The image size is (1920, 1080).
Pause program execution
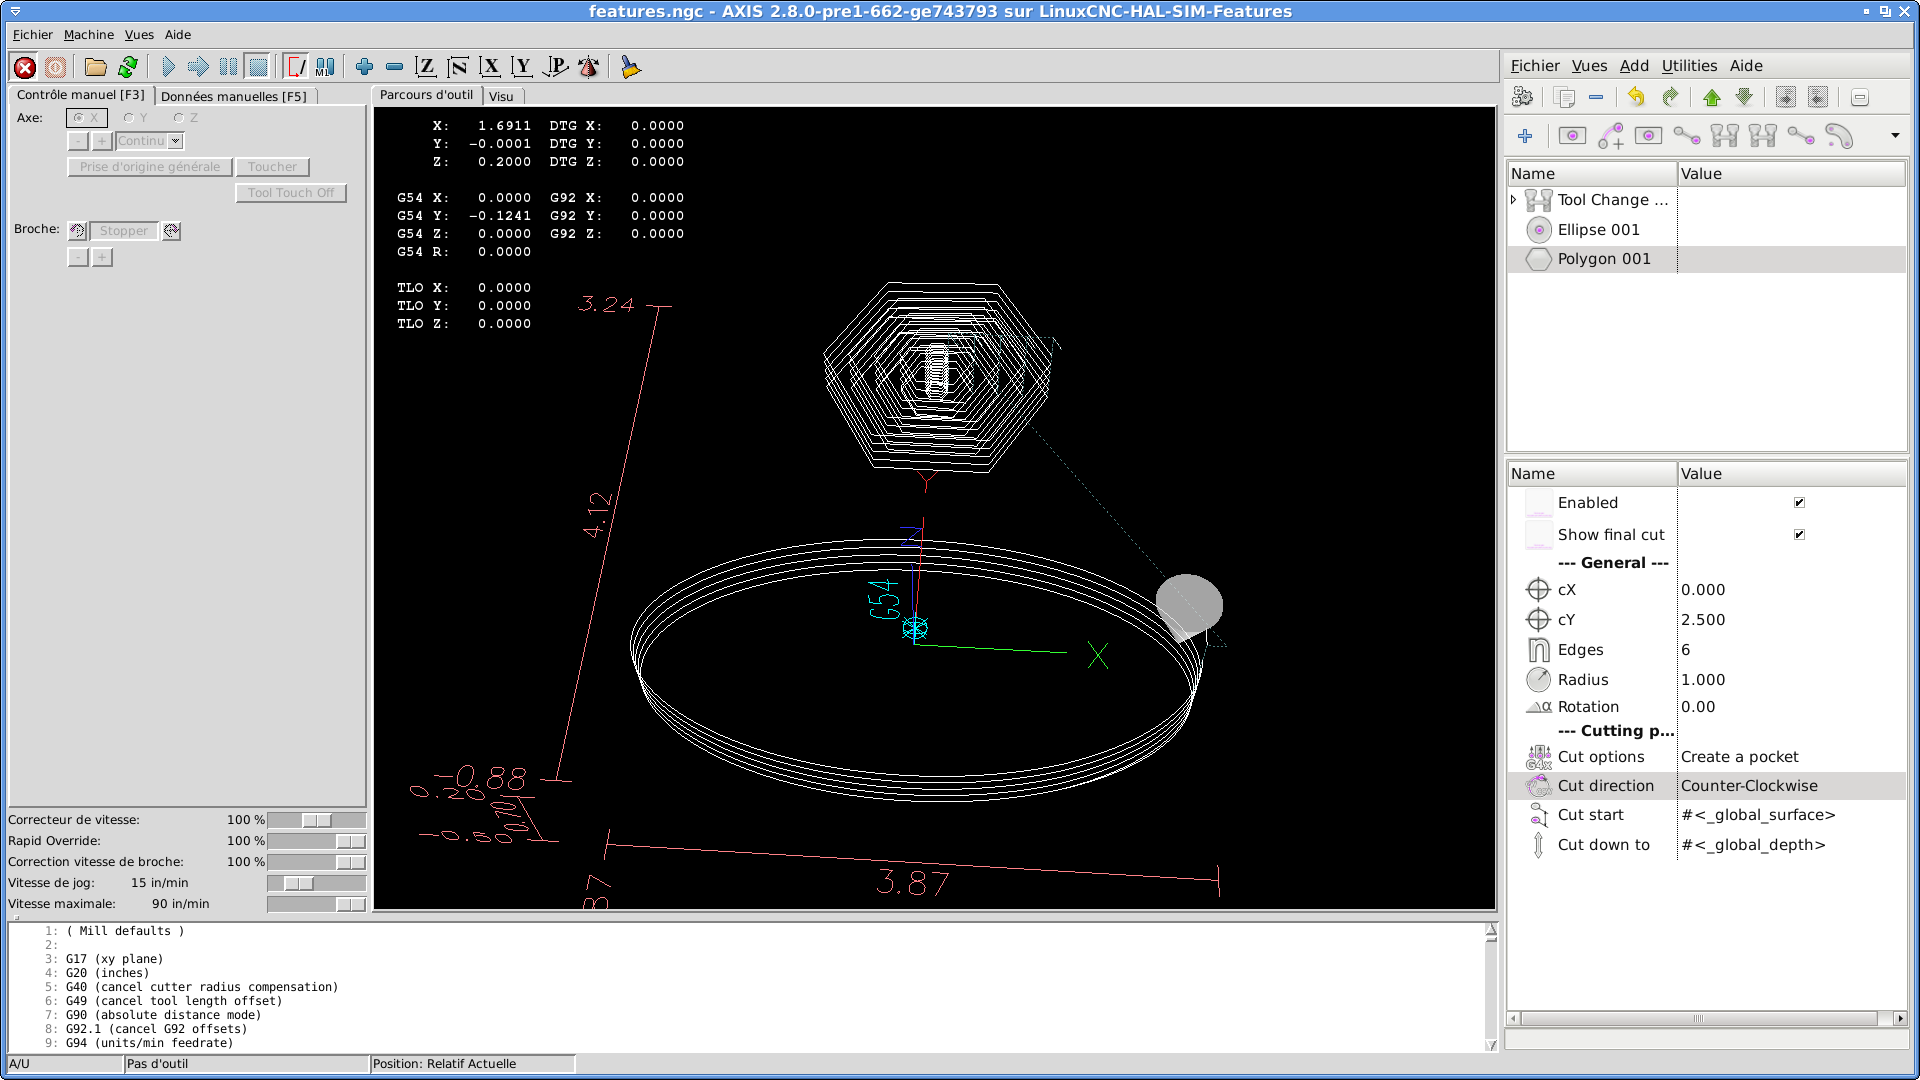point(228,67)
